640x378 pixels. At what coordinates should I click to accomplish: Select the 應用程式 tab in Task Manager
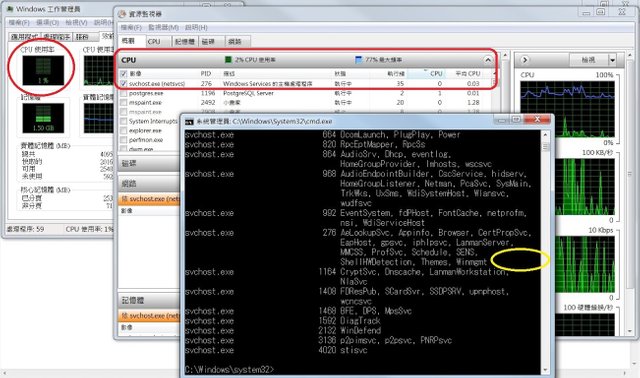tap(25, 37)
